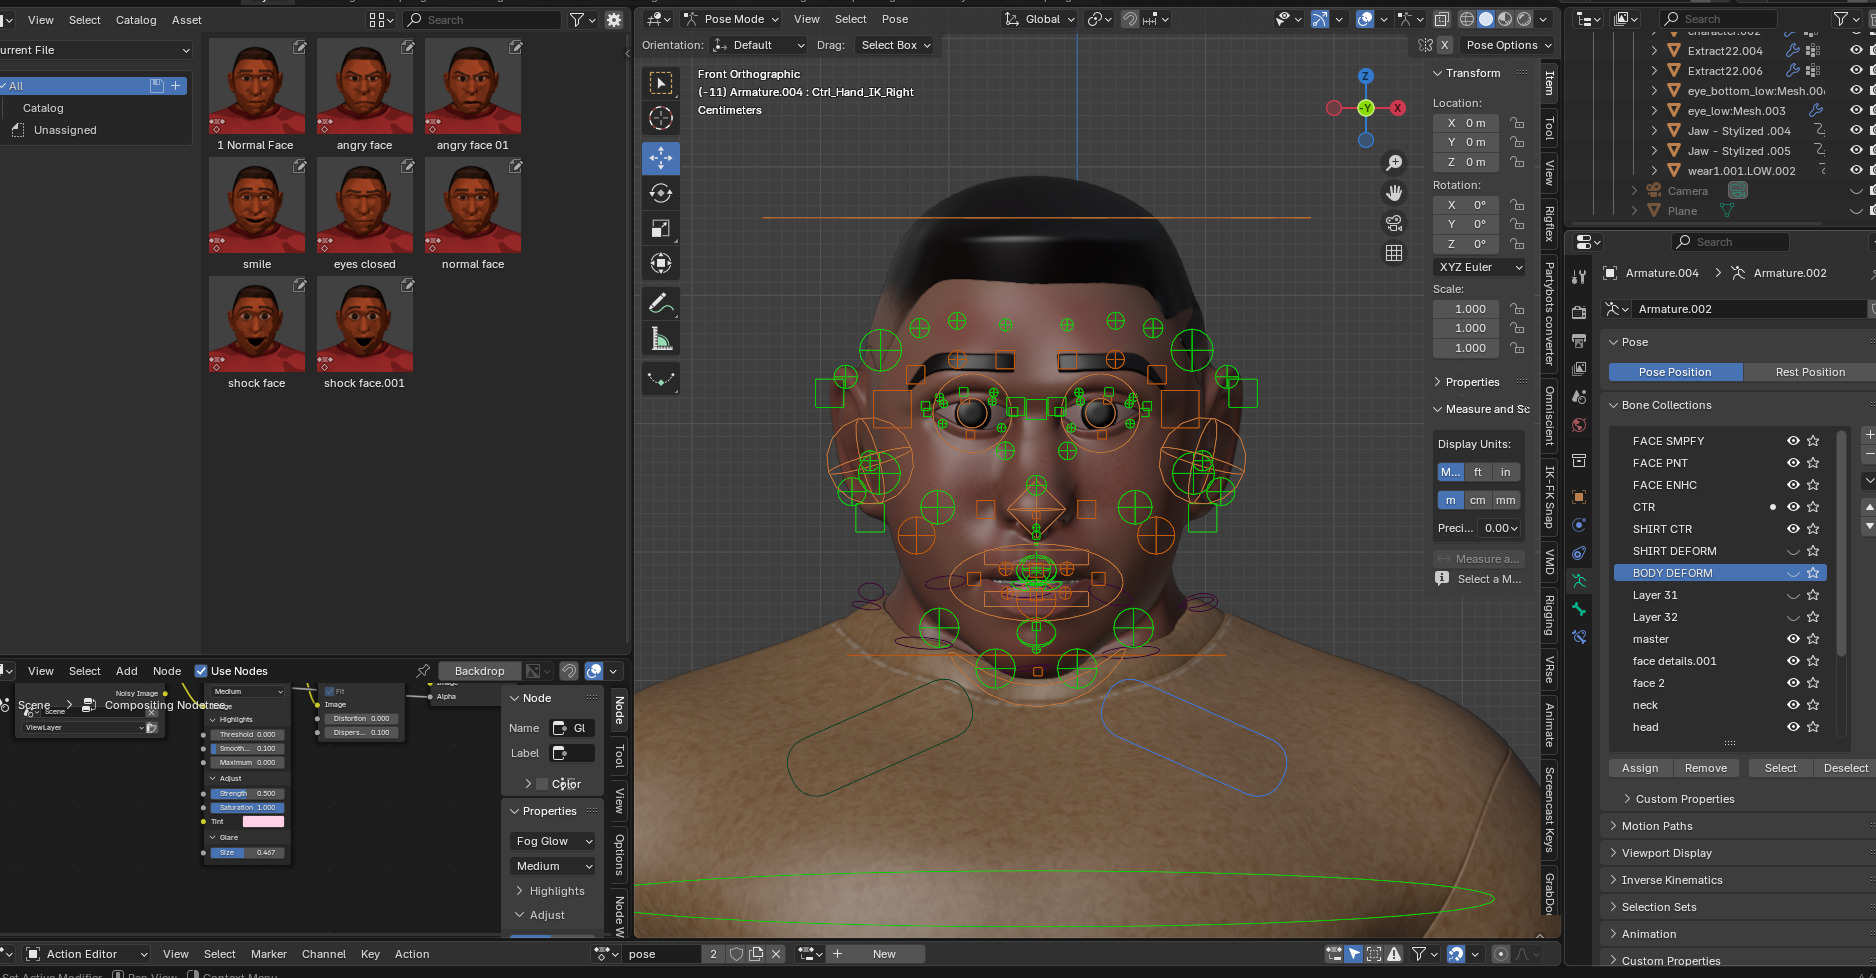Open the Output properties tab
Viewport: 1876px width, 978px height.
tap(1579, 340)
